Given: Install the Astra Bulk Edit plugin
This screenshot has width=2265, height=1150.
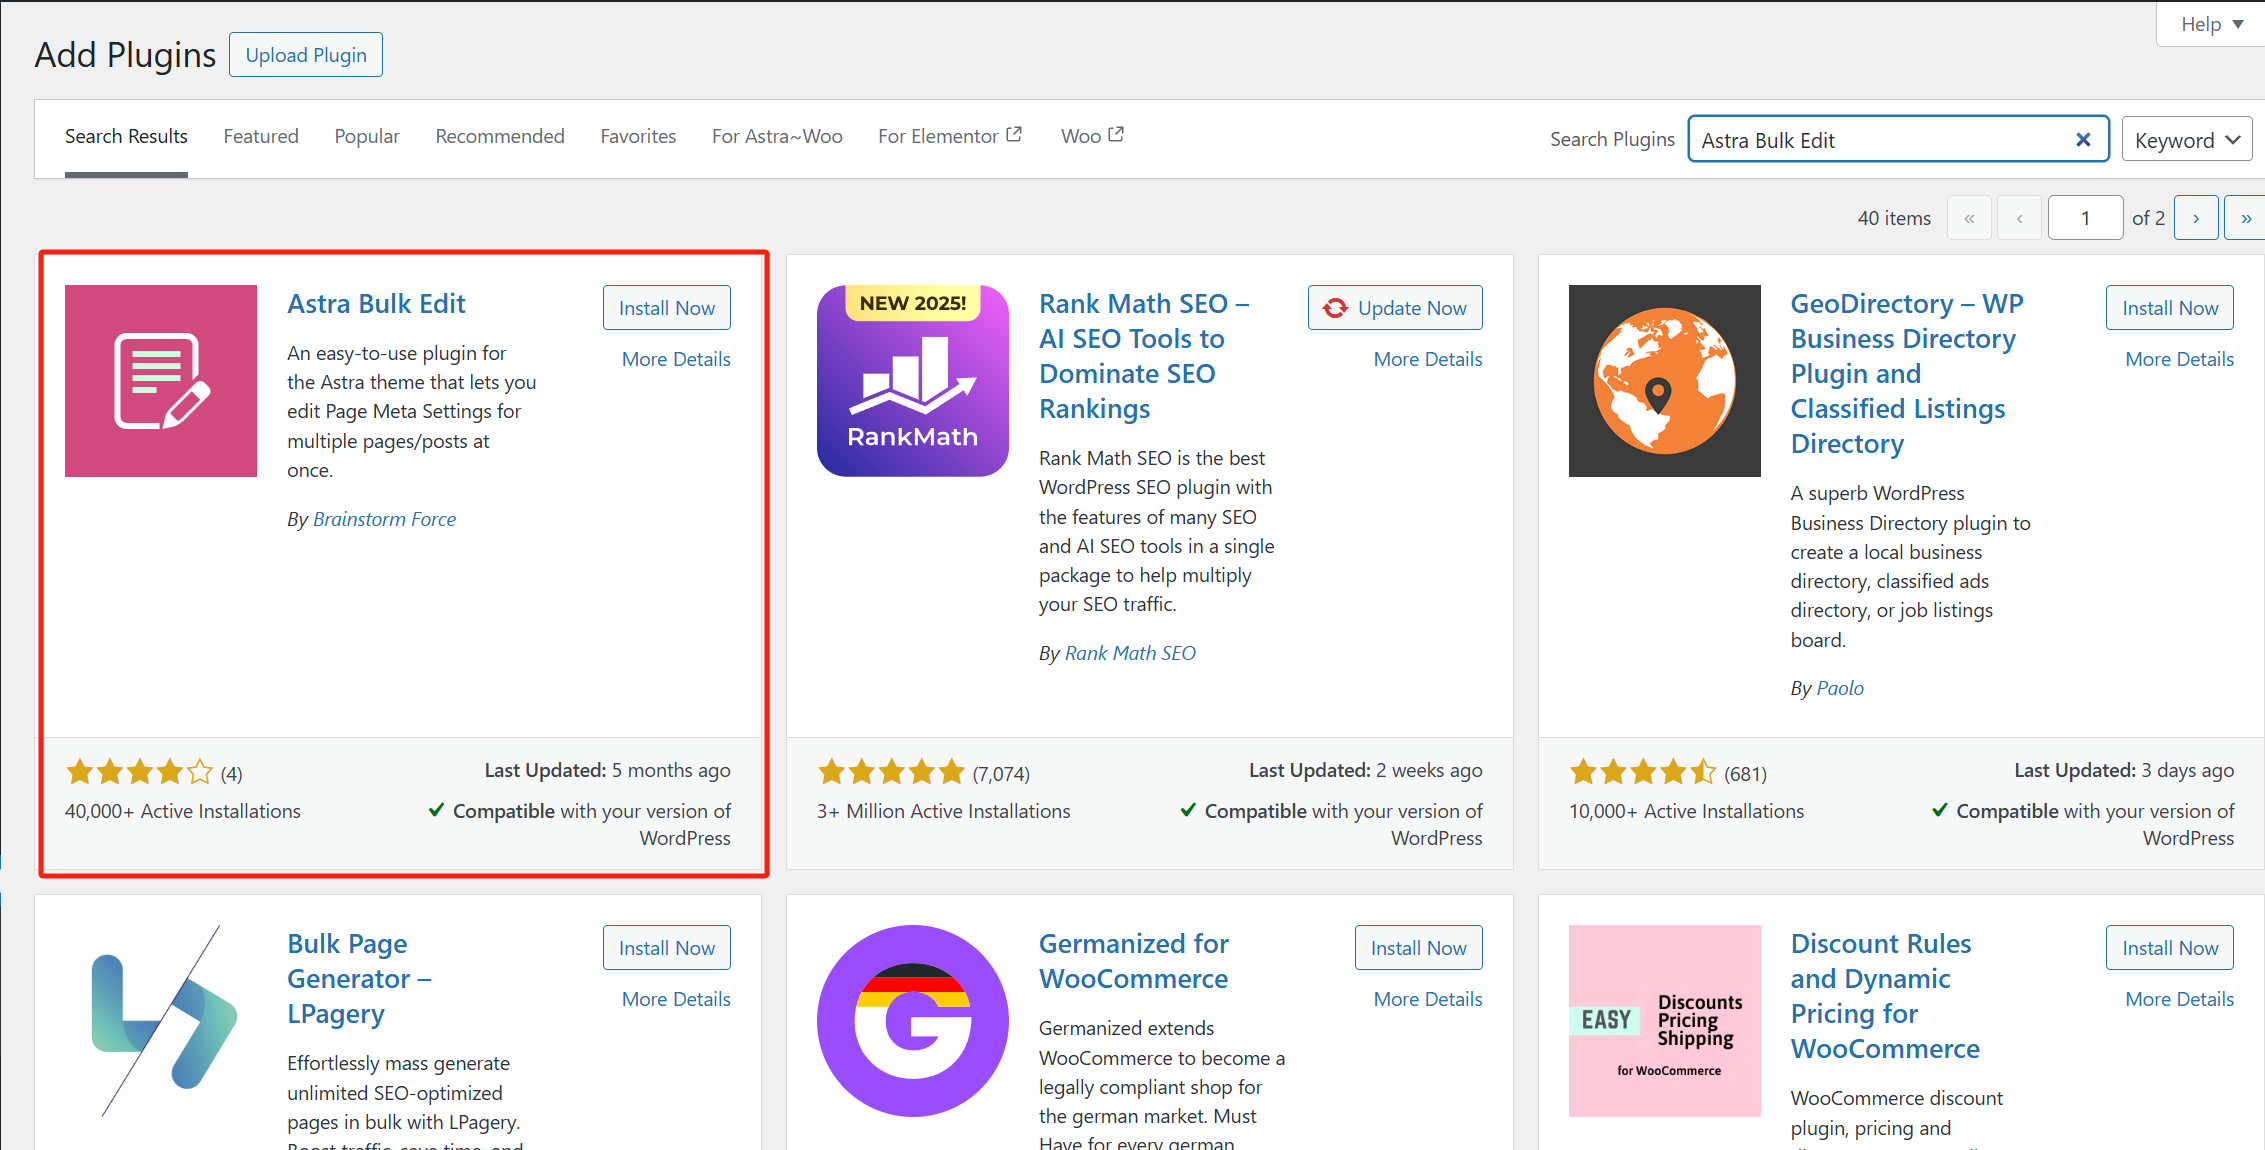Looking at the screenshot, I should 666,308.
